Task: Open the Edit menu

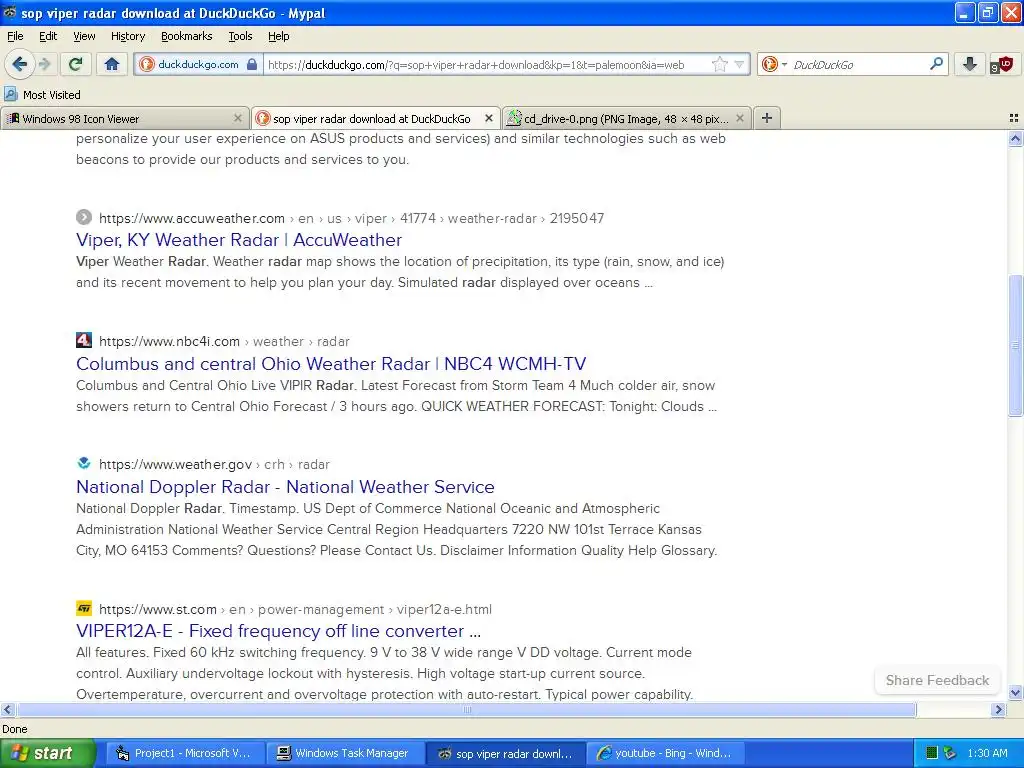Action: point(48,36)
